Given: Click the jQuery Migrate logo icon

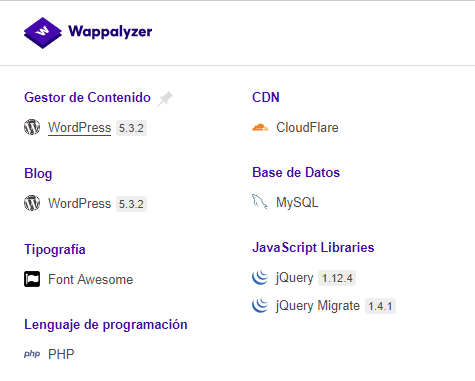Looking at the screenshot, I should (x=260, y=305).
